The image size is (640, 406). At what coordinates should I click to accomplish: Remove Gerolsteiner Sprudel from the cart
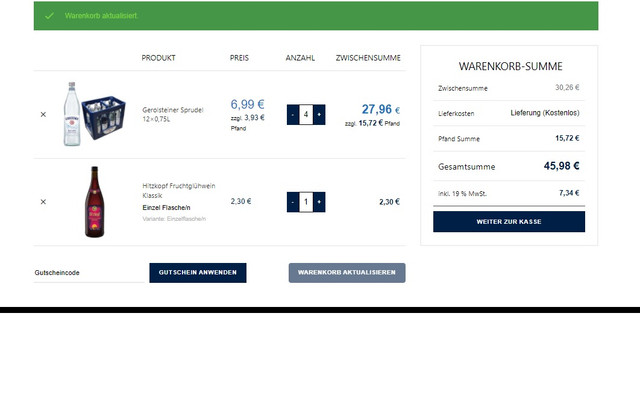click(x=43, y=115)
